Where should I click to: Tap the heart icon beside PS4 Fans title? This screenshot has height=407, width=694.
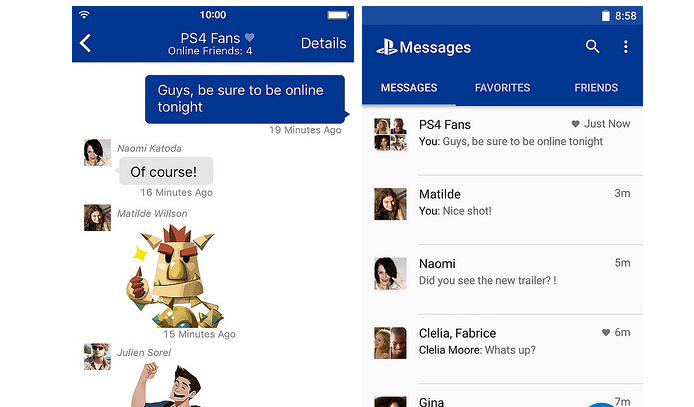[250, 38]
